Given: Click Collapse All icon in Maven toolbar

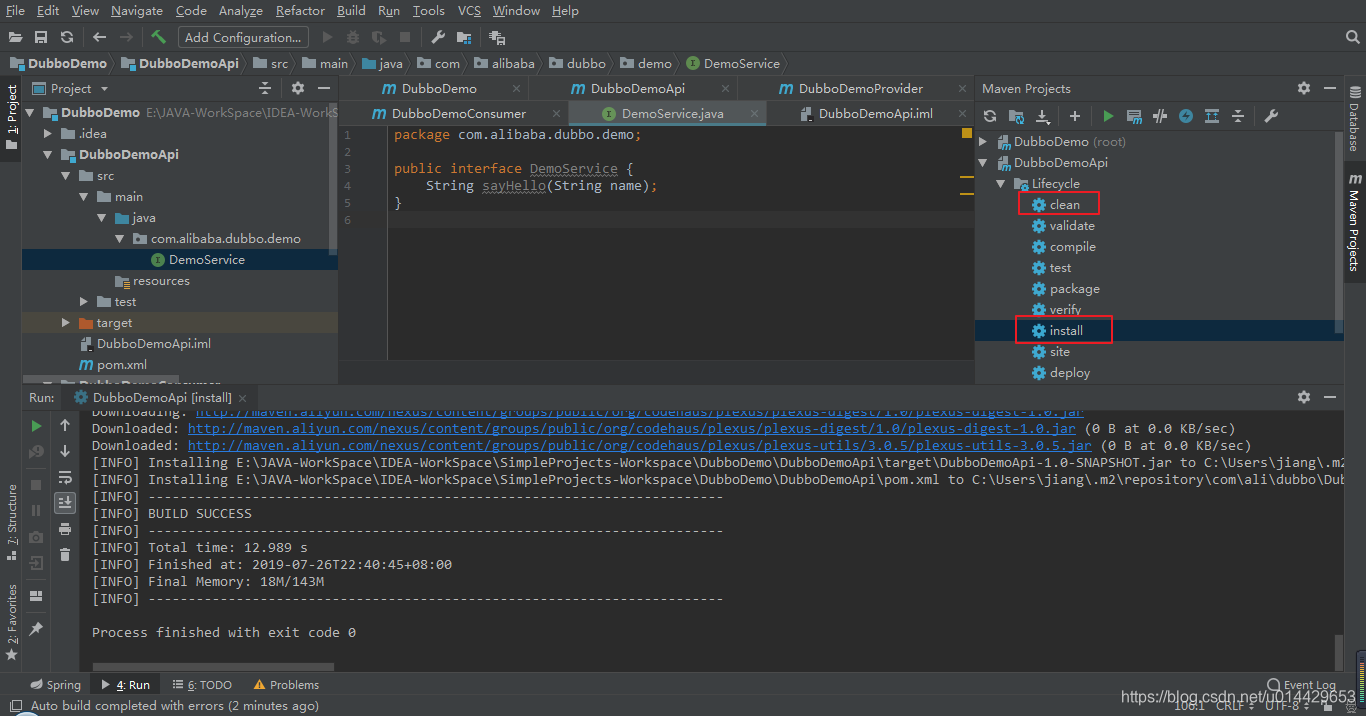Looking at the screenshot, I should pyautogui.click(x=1238, y=116).
